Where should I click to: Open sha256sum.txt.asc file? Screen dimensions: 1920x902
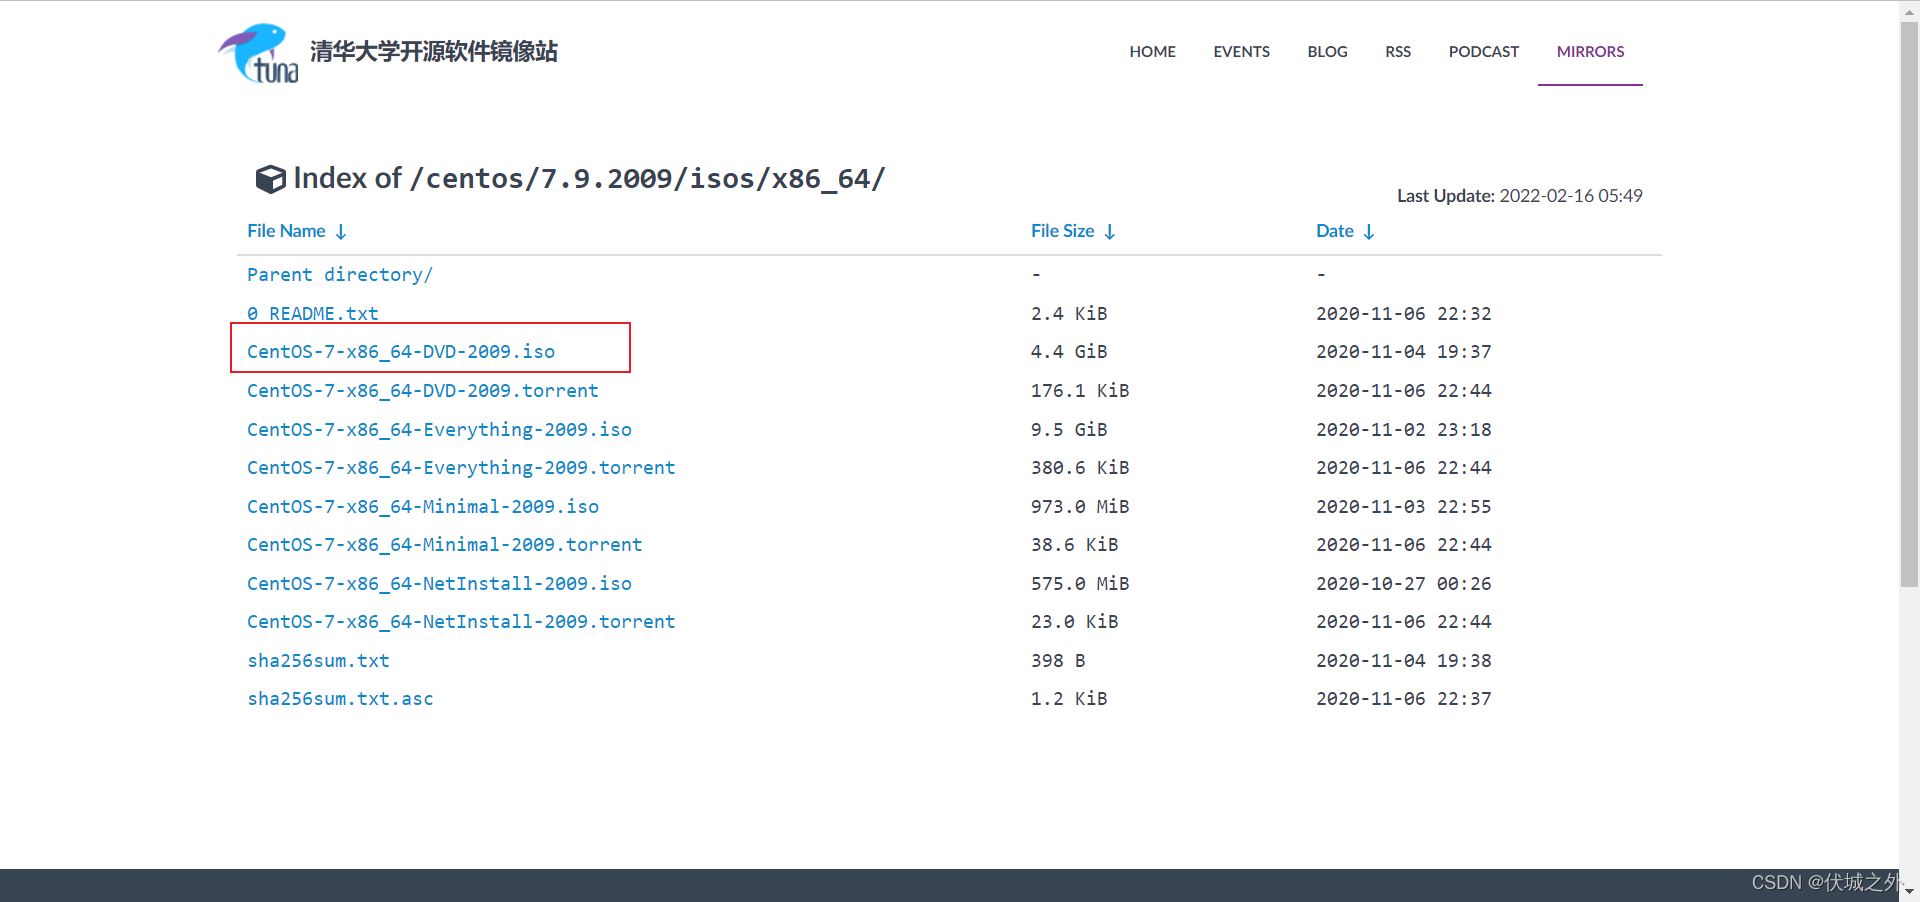point(340,699)
